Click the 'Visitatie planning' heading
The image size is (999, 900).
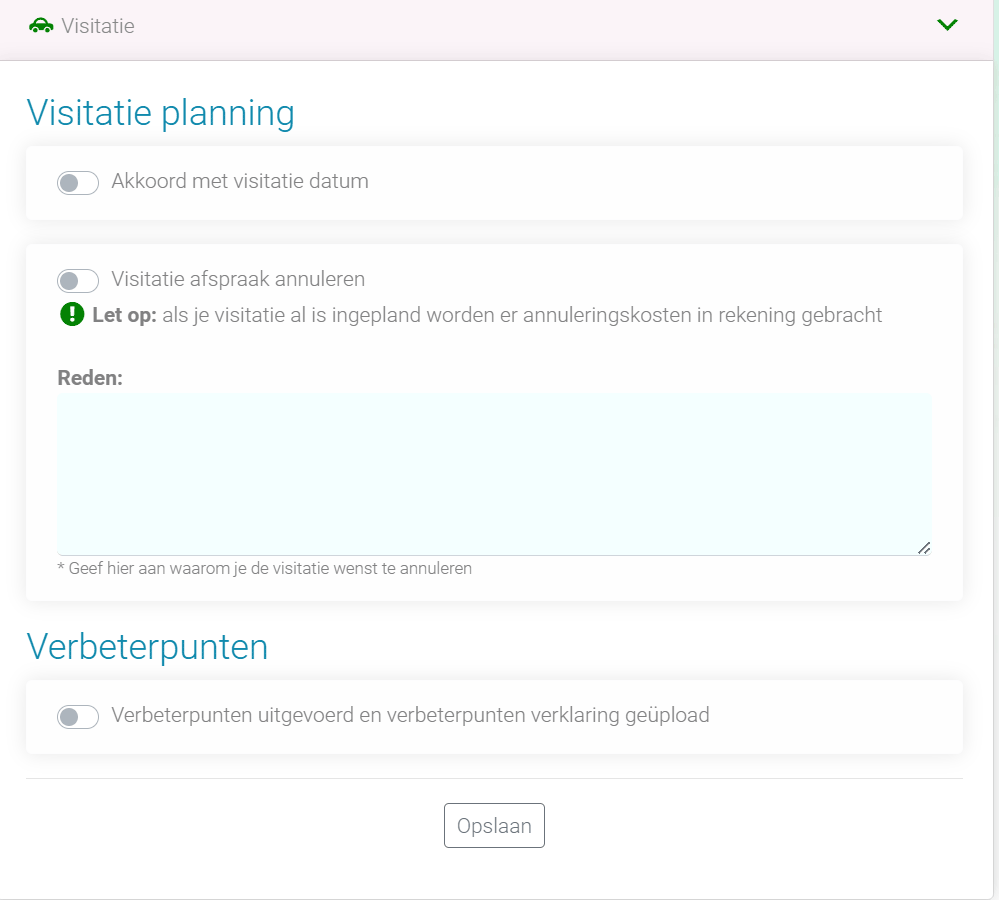(160, 113)
